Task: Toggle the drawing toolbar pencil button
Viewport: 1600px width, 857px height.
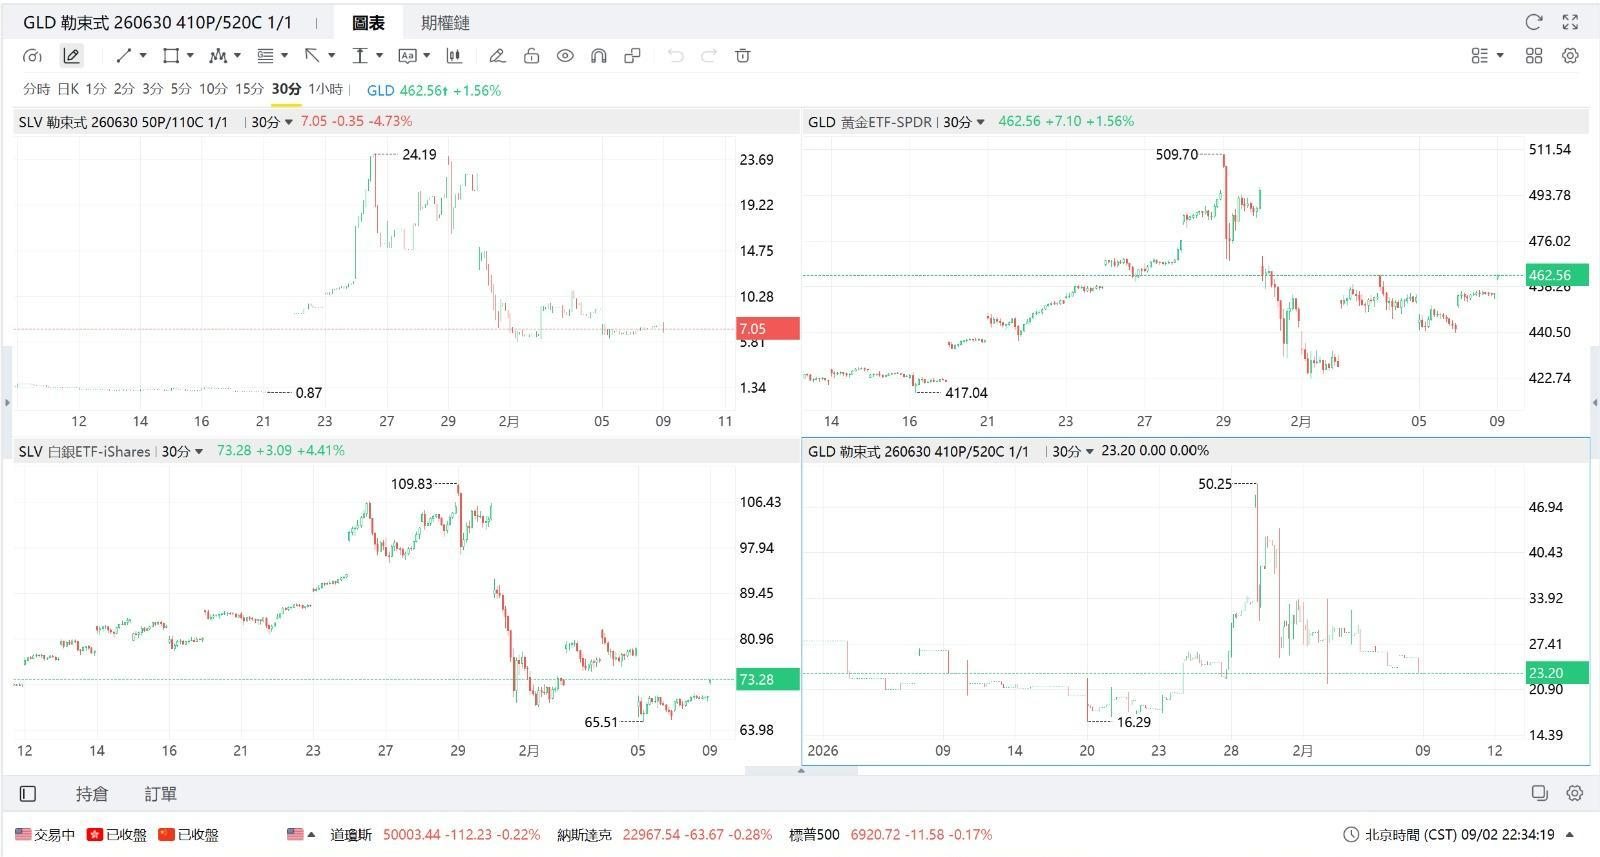Action: point(71,56)
